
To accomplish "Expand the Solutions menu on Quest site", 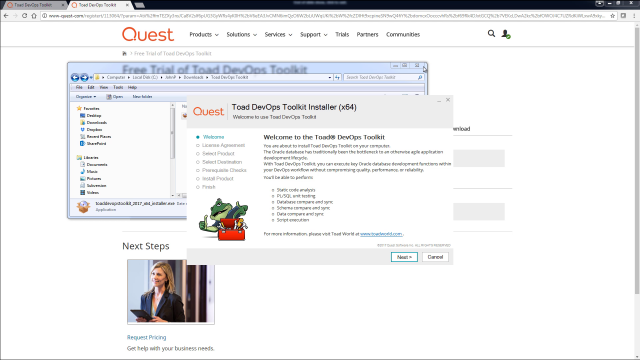I will coord(242,35).
